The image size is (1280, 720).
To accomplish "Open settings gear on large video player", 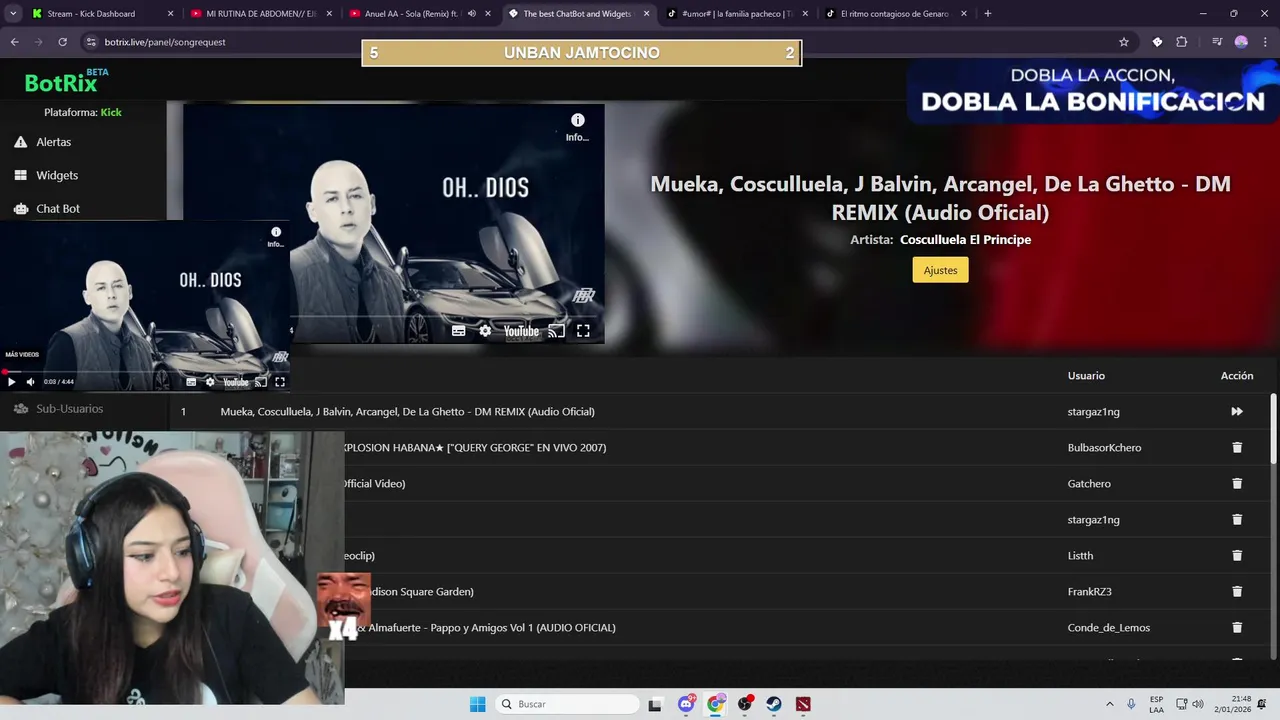I will pyautogui.click(x=485, y=331).
